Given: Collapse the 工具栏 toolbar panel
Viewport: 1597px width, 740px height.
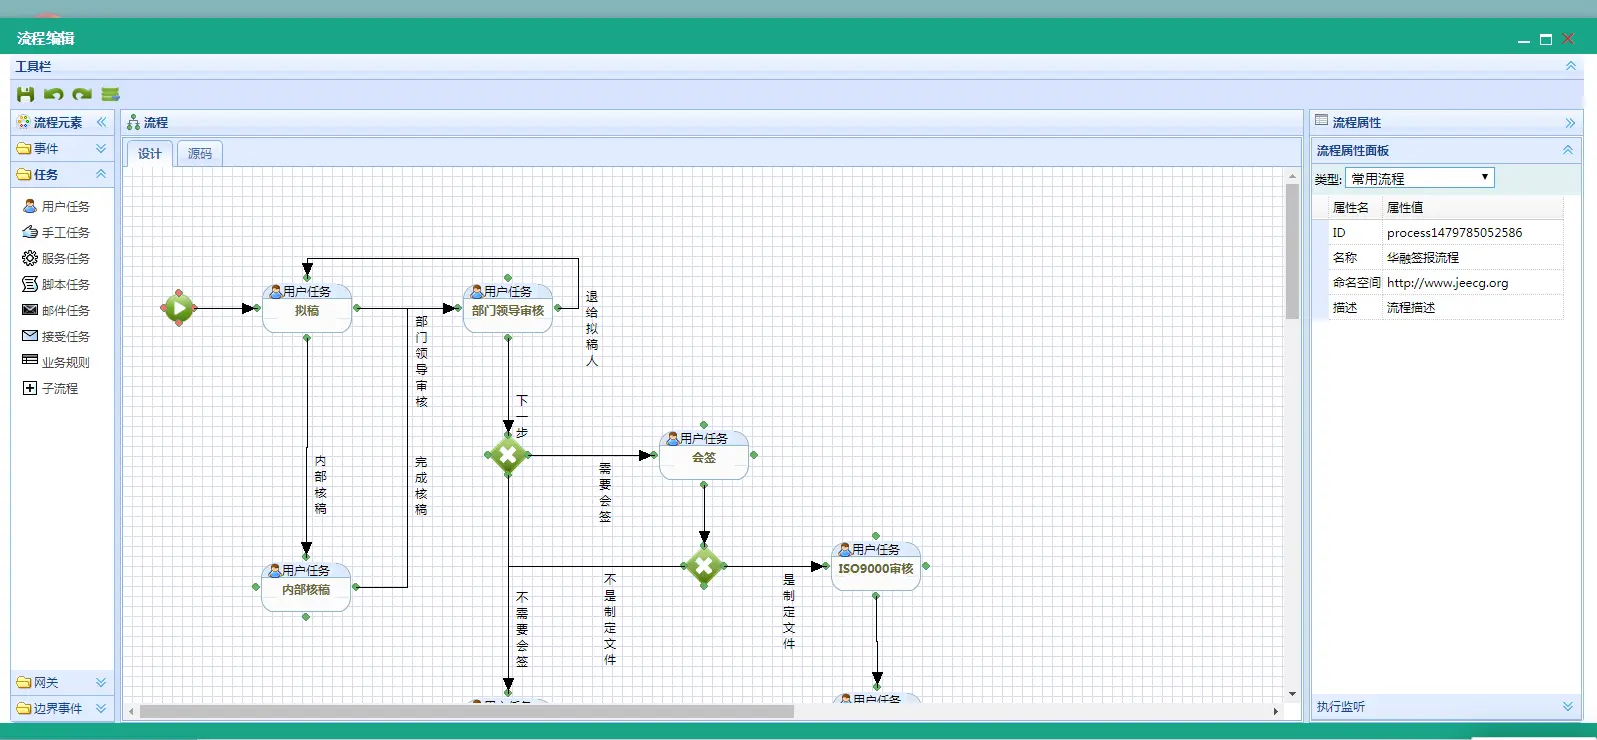Looking at the screenshot, I should (x=1571, y=66).
